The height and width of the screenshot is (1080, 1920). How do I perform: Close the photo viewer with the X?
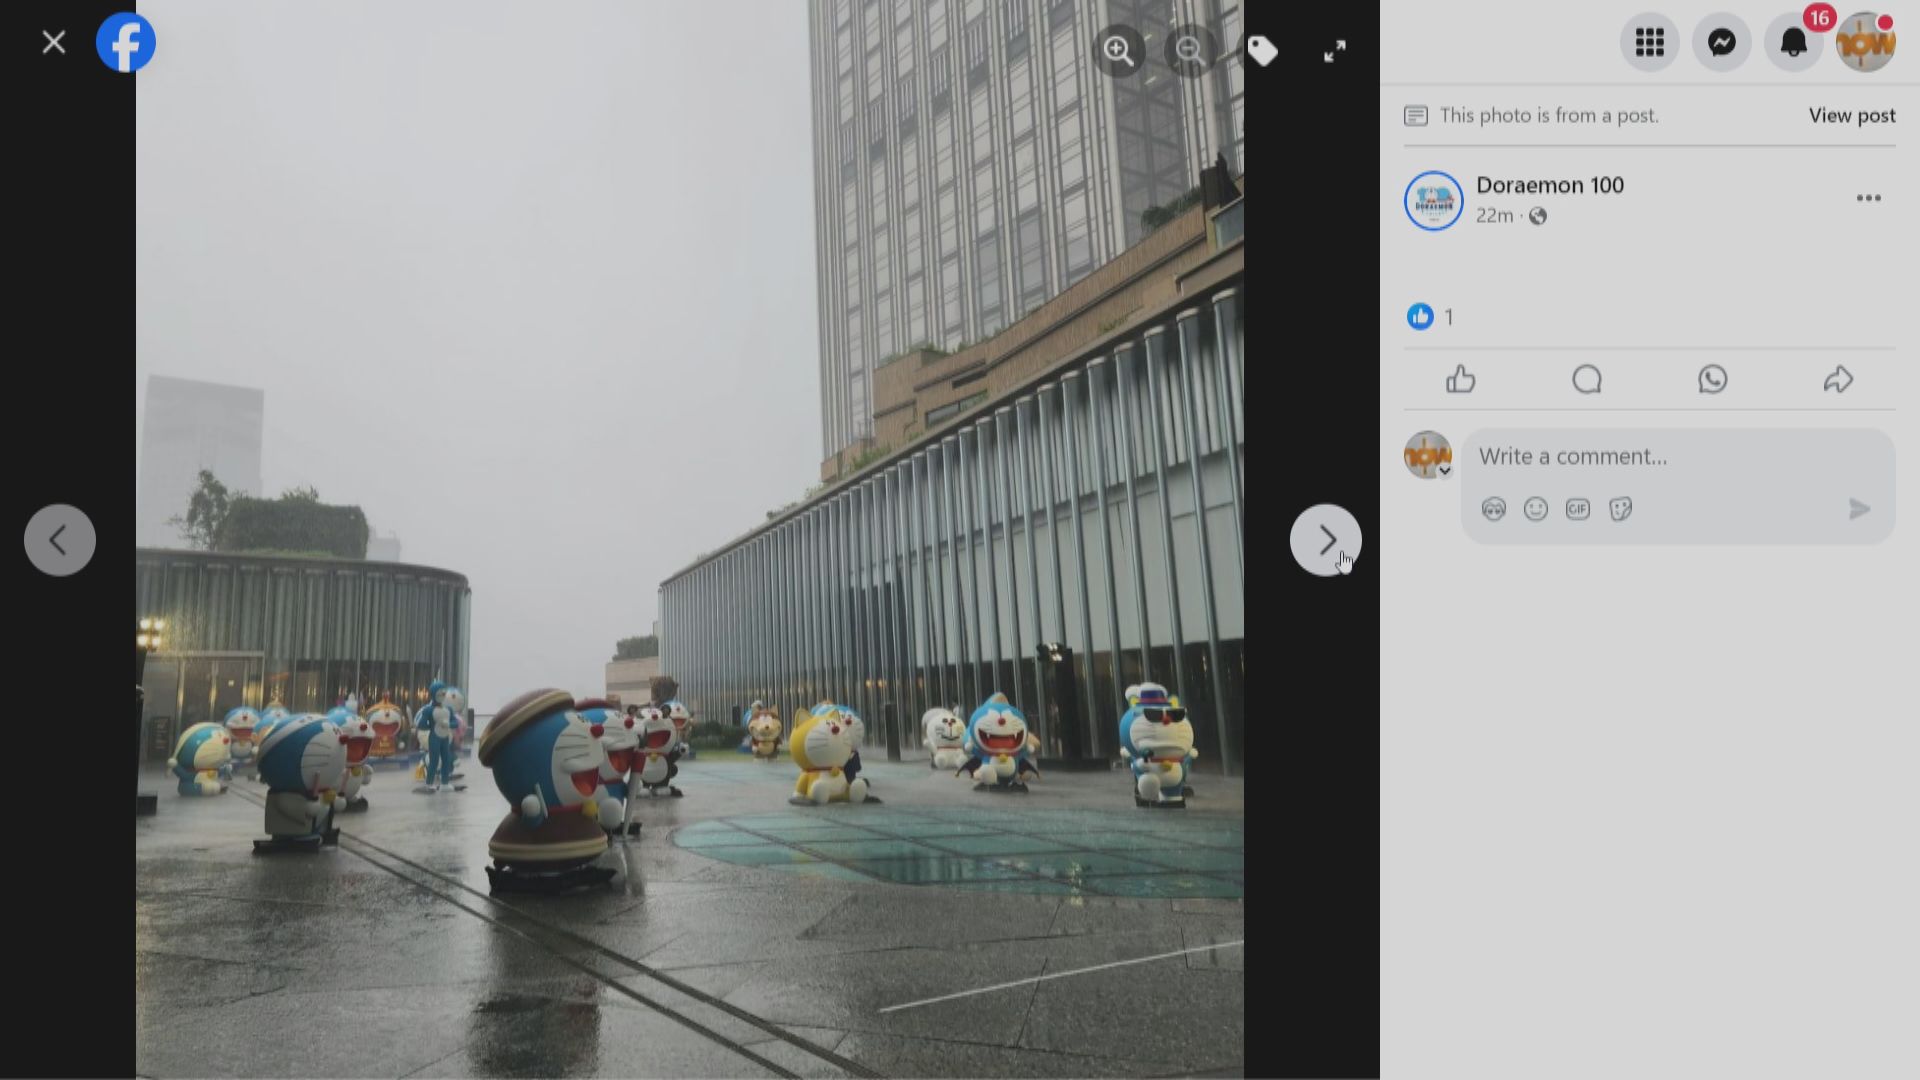(x=54, y=42)
